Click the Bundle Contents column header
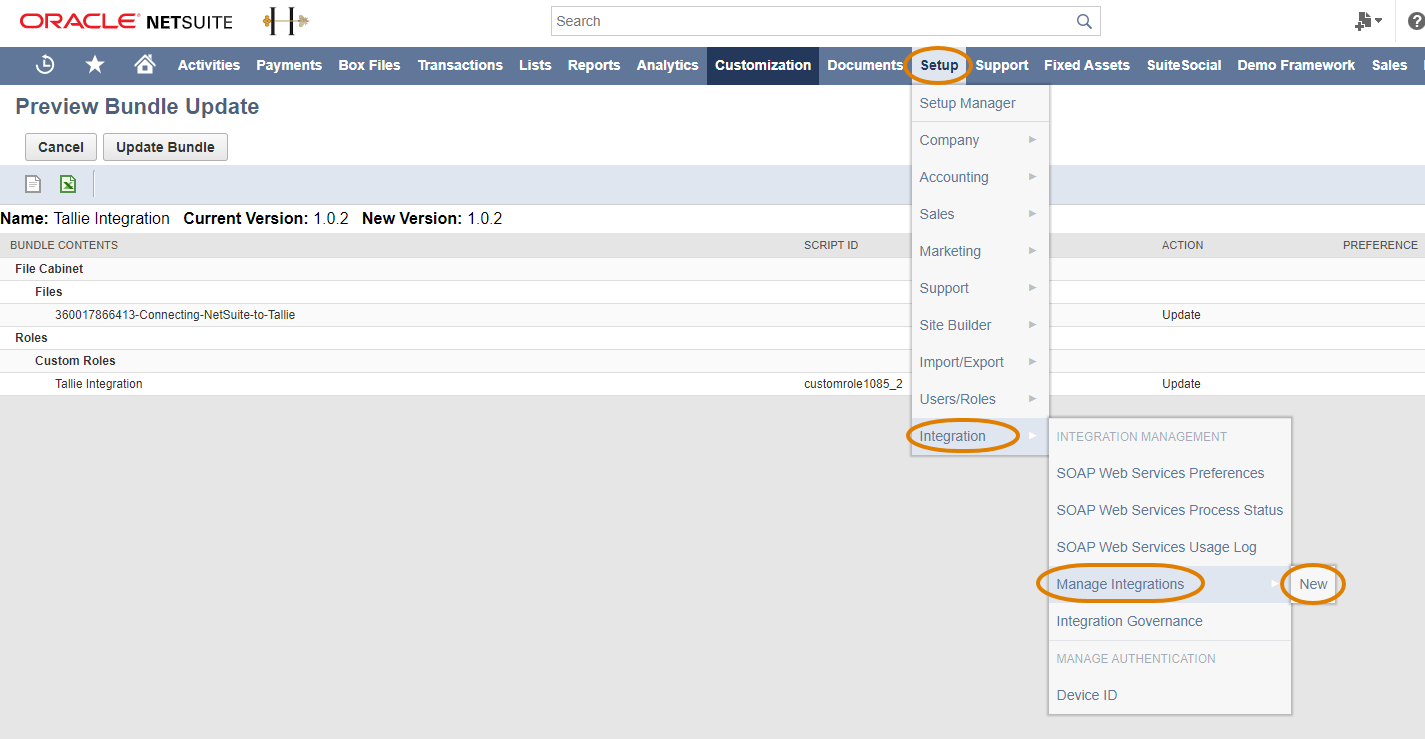 [64, 245]
